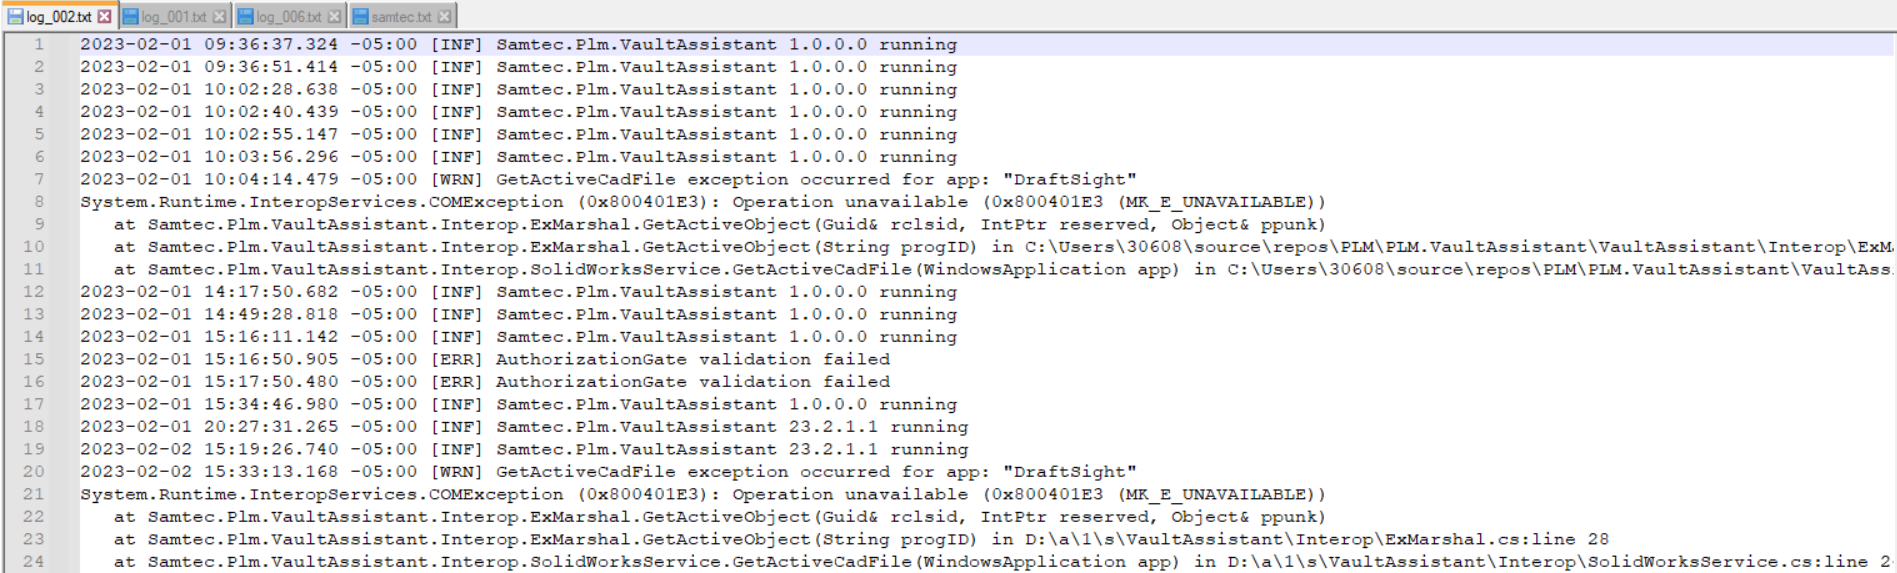
Task: Select line number 15 in the gutter
Action: (34, 359)
